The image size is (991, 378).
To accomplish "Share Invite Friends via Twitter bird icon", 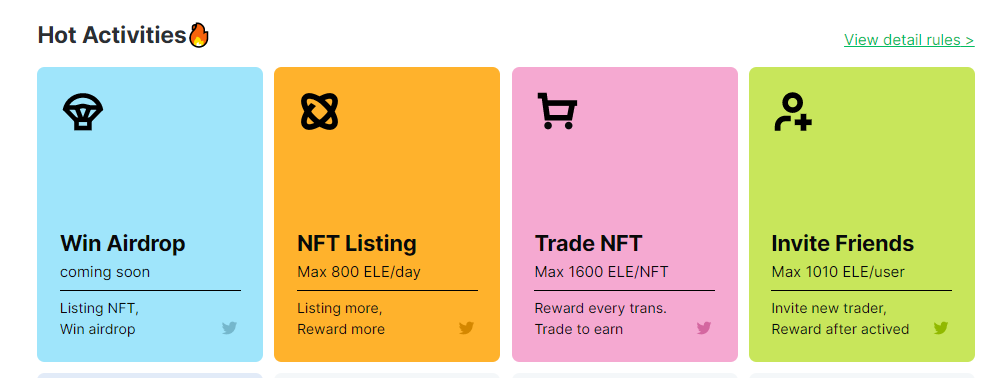I will 941,328.
